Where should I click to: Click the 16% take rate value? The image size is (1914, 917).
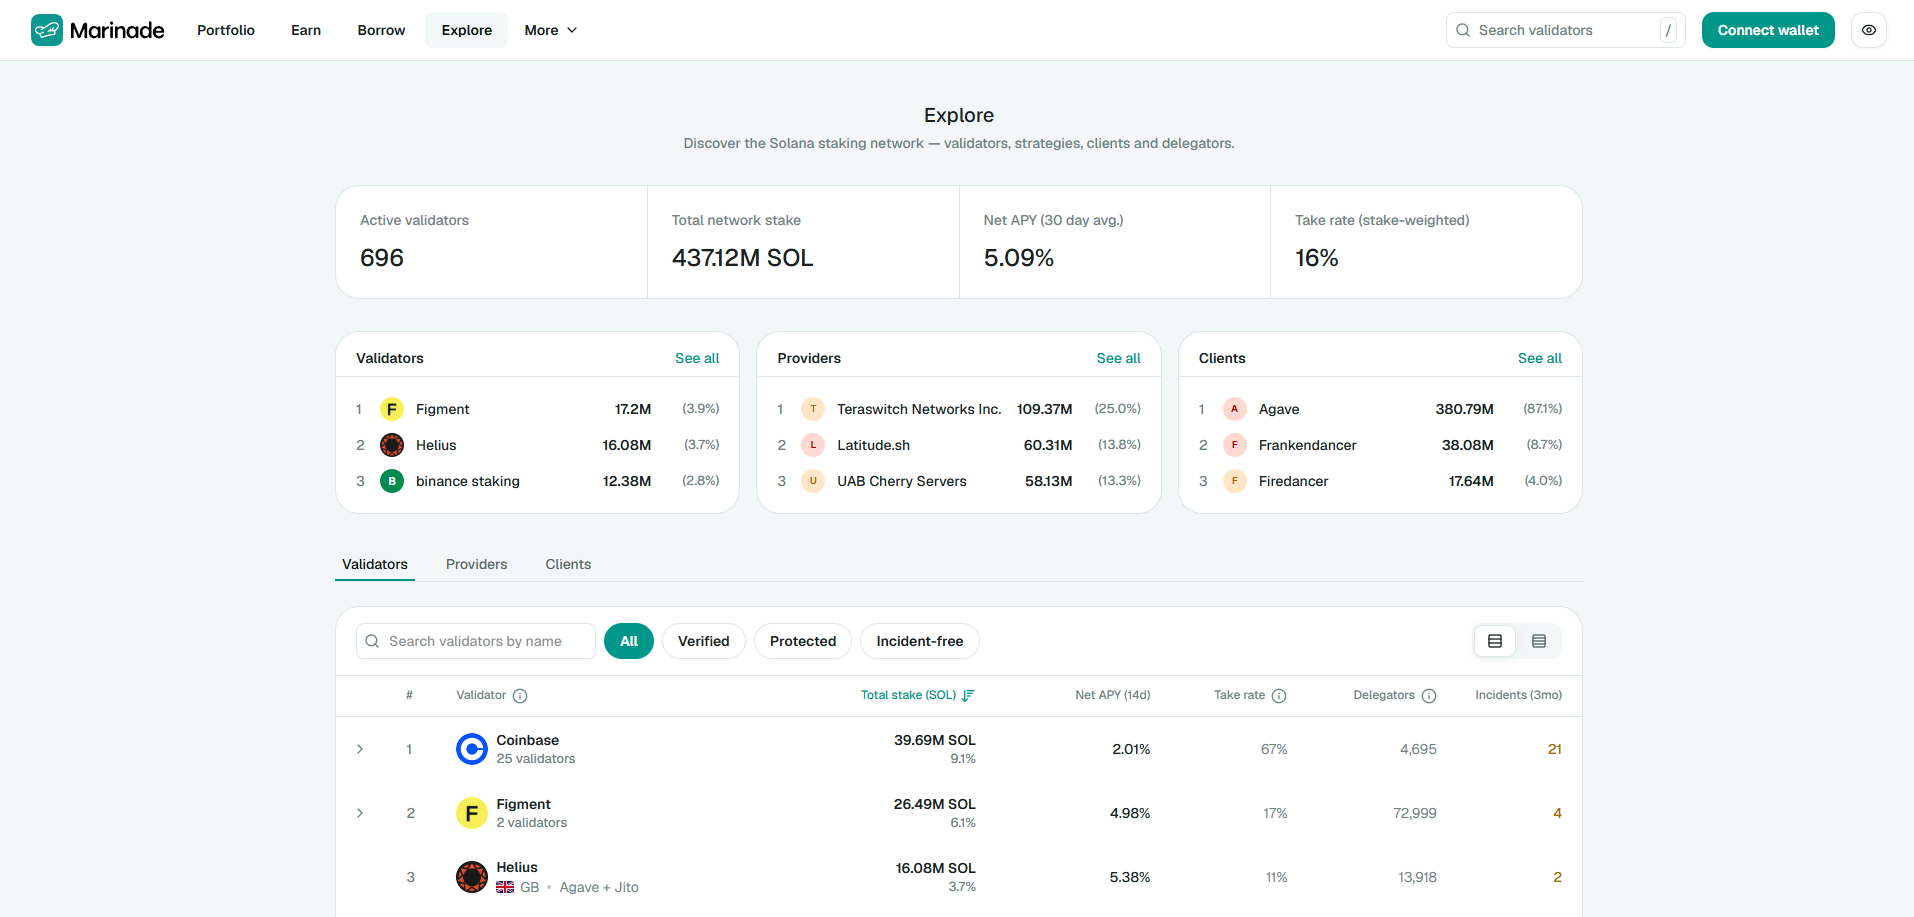pos(1317,258)
